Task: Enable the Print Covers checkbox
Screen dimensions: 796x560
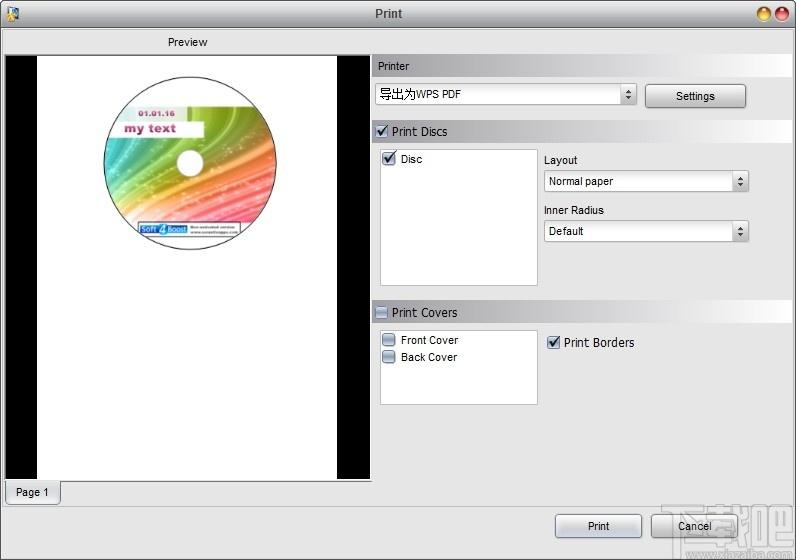Action: pos(381,312)
